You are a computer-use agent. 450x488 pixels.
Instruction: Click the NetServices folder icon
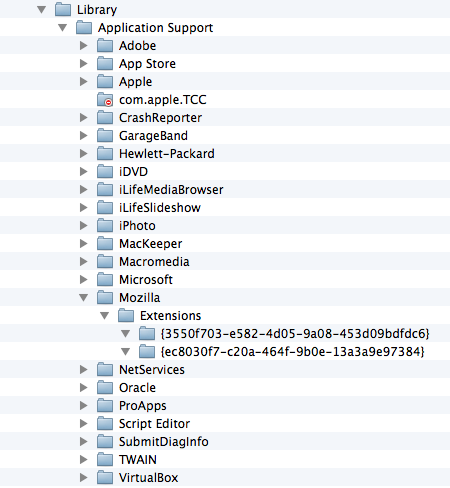click(105, 369)
